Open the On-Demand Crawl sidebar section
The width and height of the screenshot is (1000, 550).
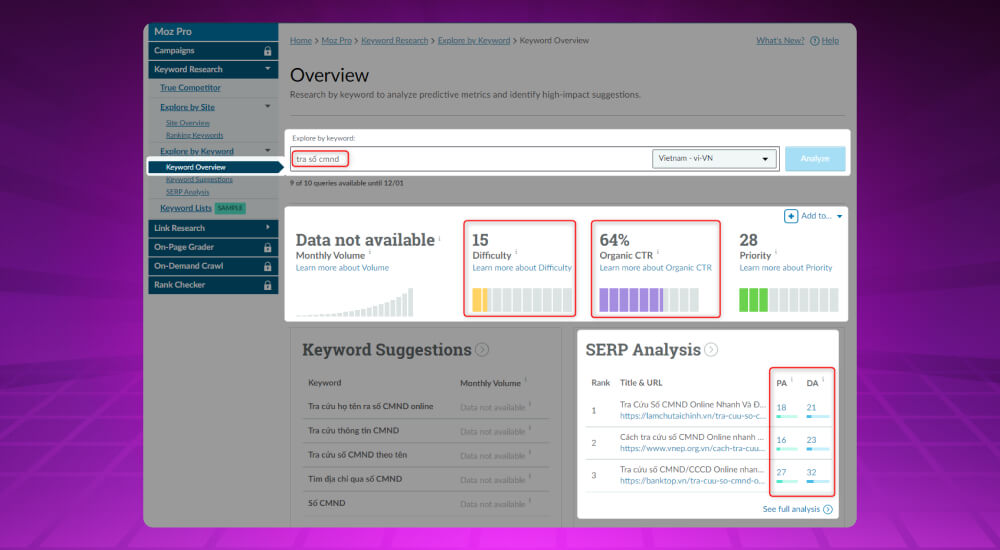tap(213, 266)
